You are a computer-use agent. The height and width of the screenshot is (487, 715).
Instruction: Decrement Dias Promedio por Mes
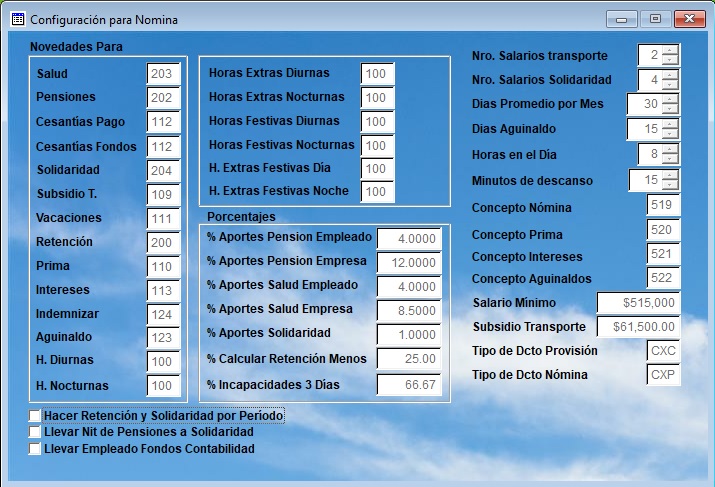(670, 109)
